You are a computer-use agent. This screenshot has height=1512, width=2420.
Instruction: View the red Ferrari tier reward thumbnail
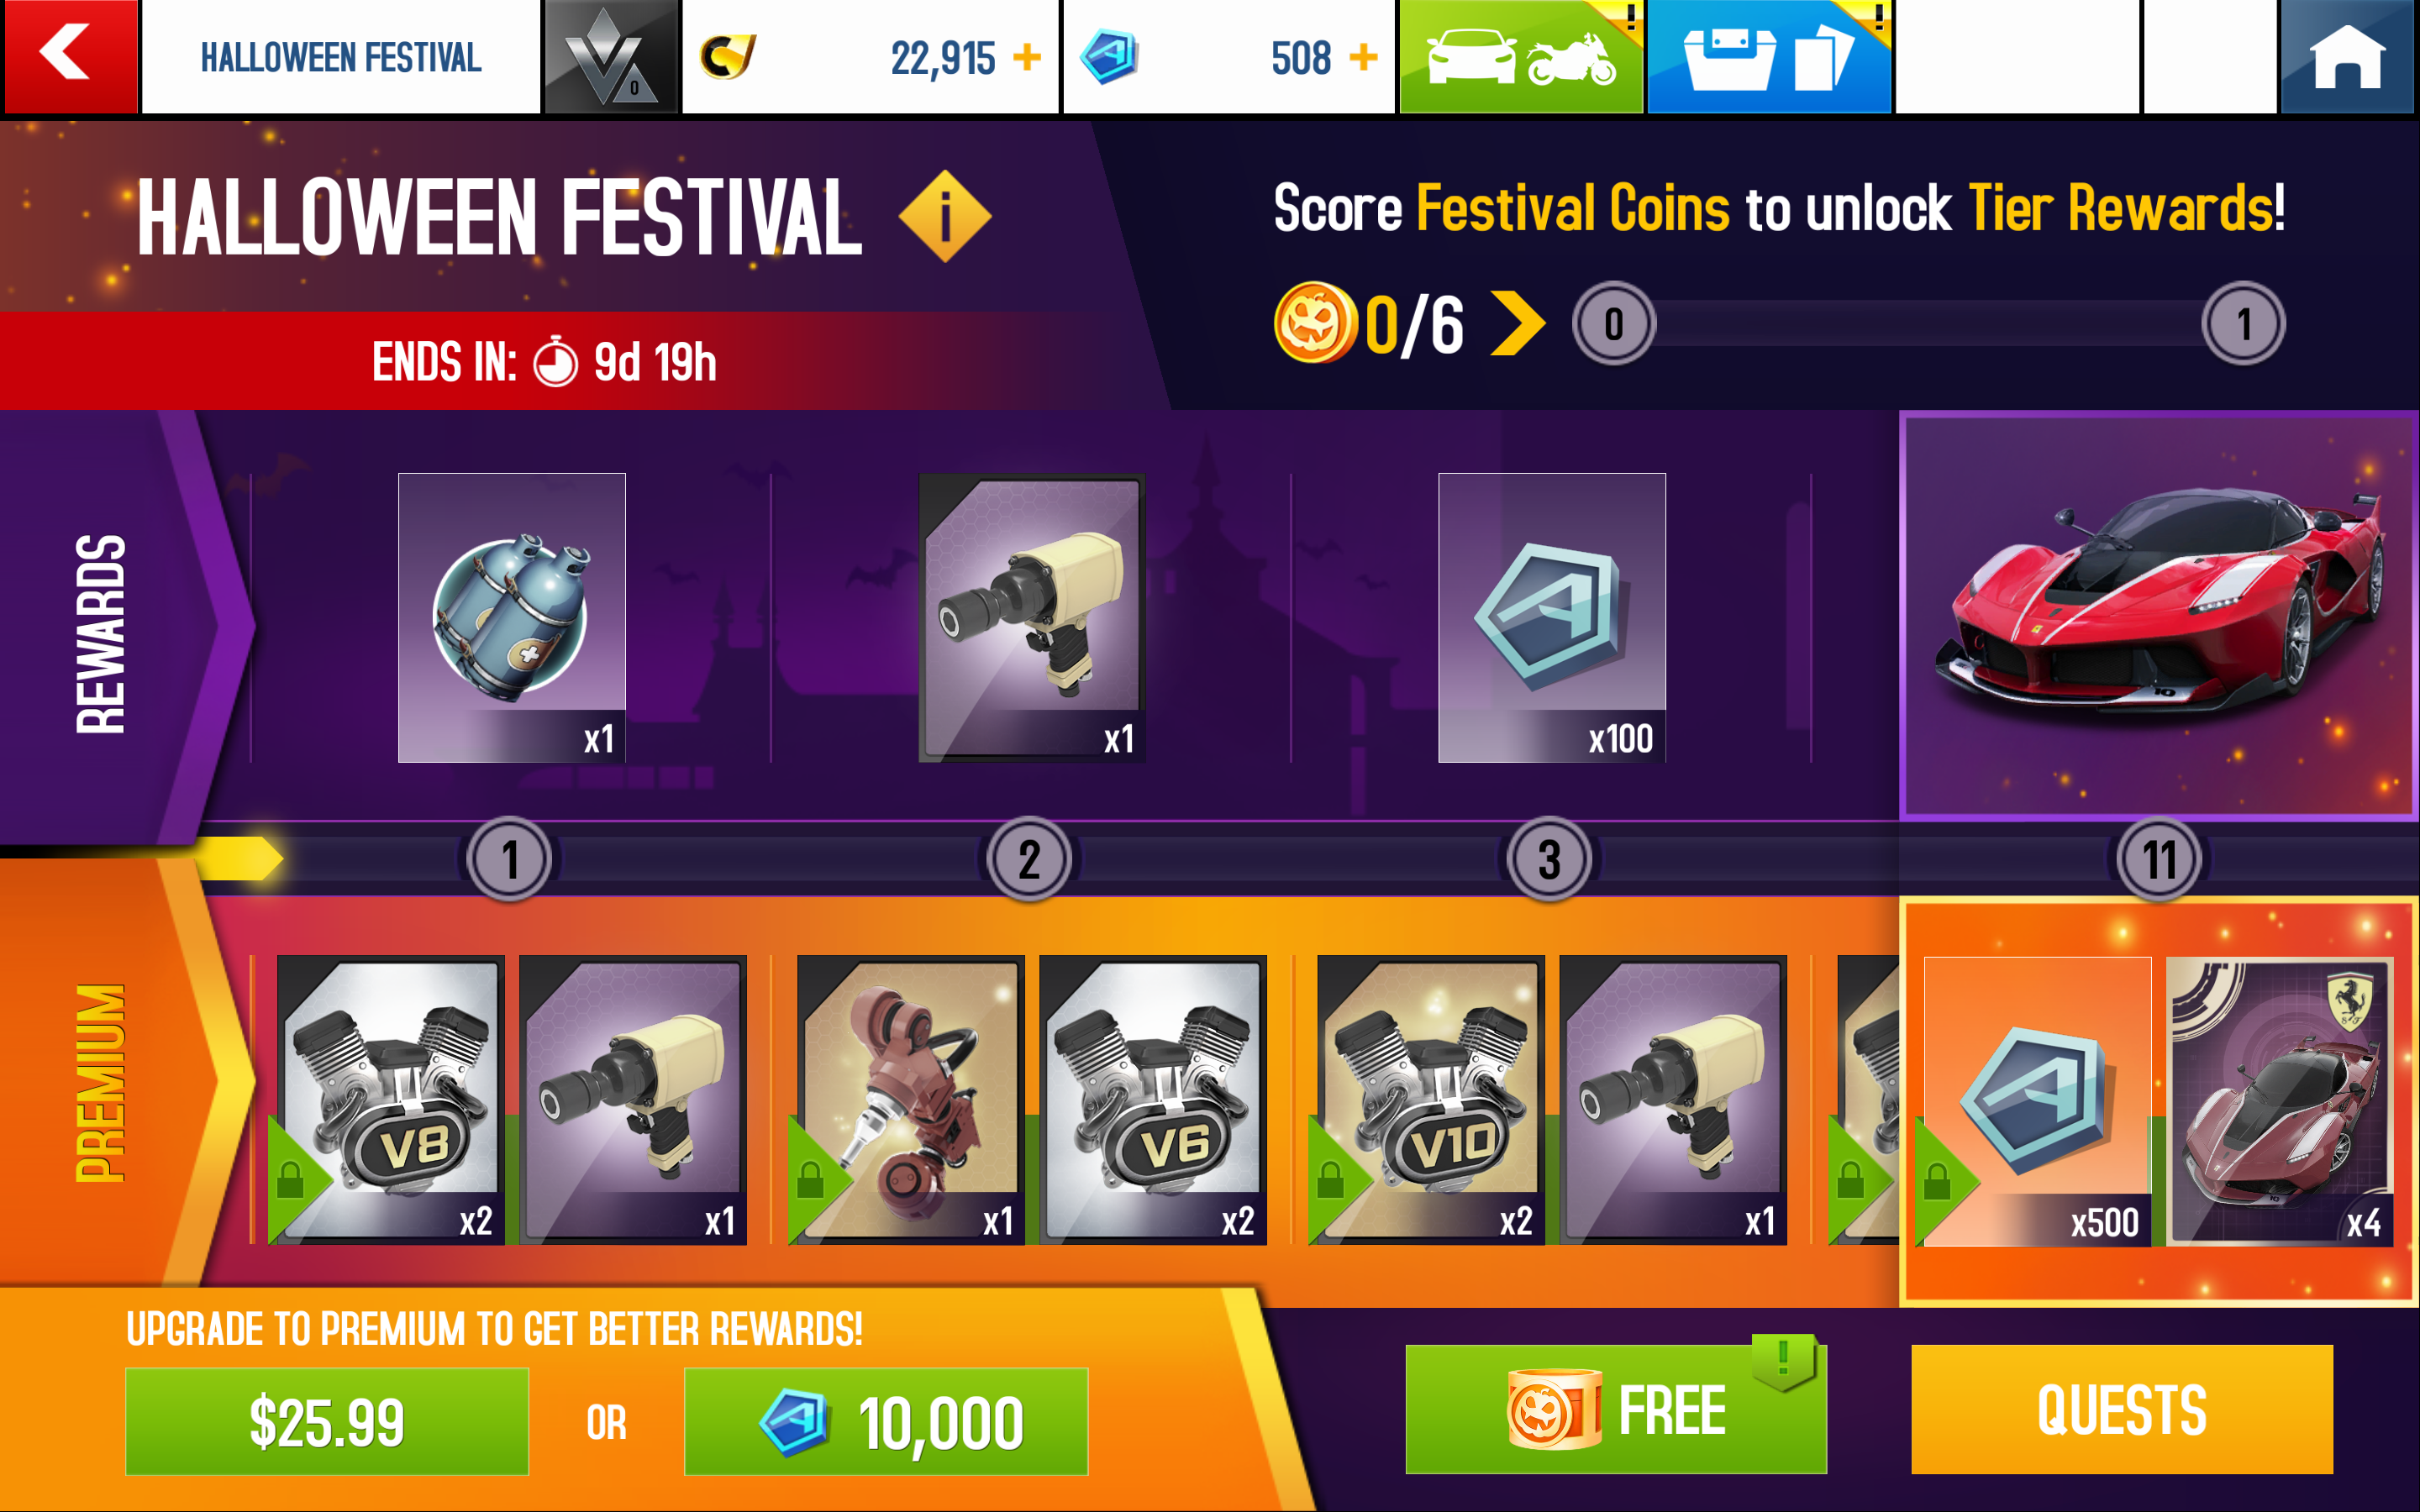coord(2159,615)
